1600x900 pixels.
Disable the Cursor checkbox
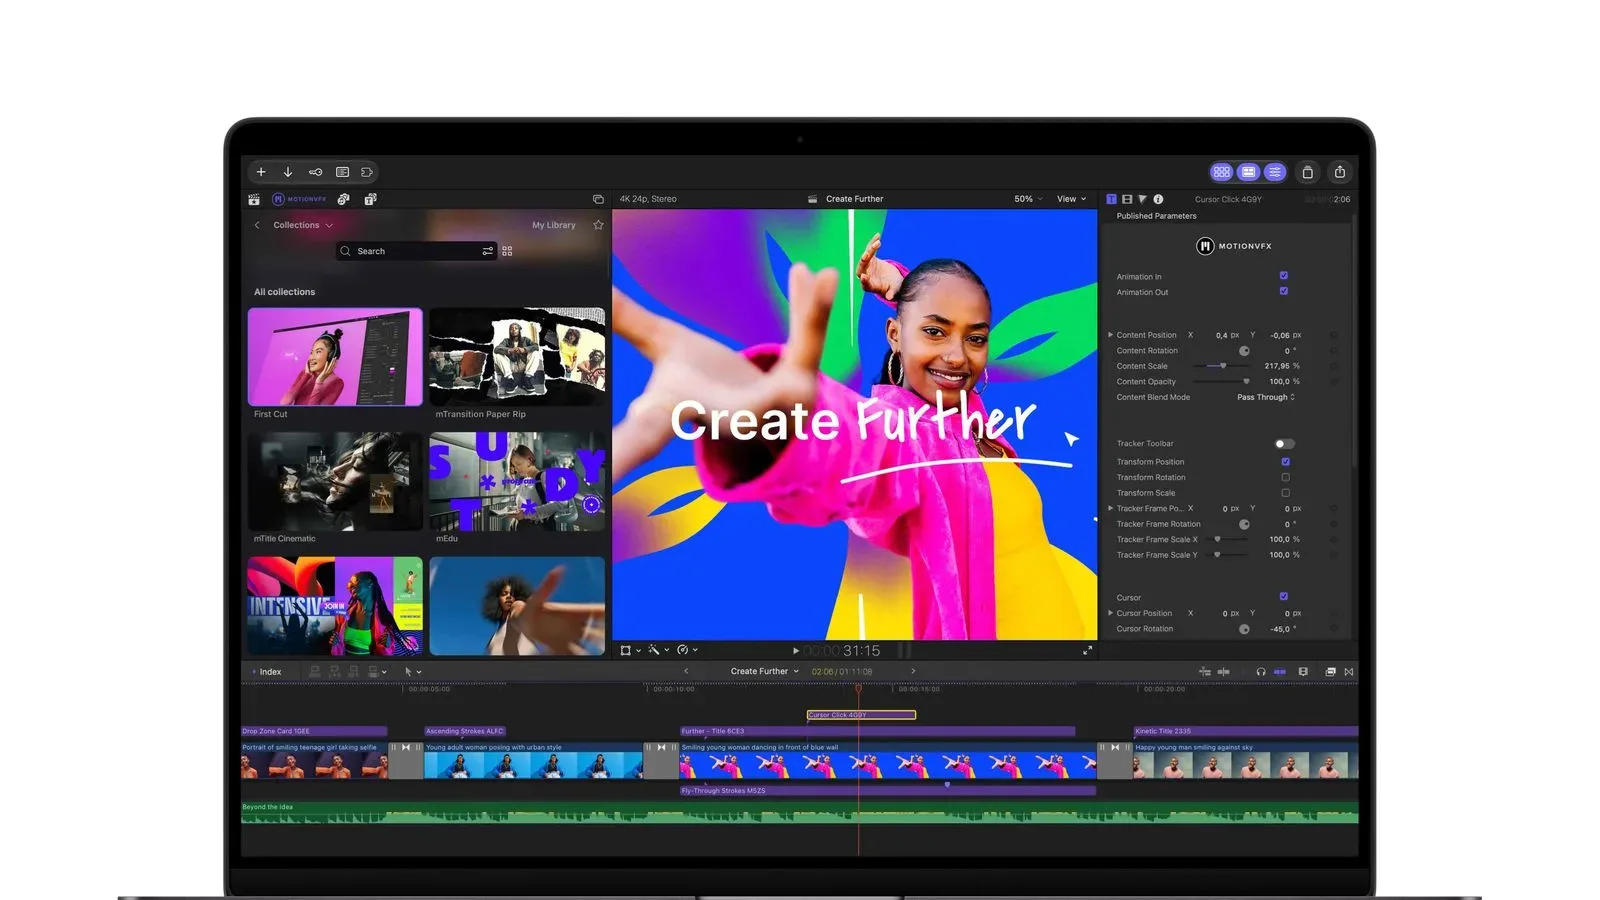[x=1284, y=597]
